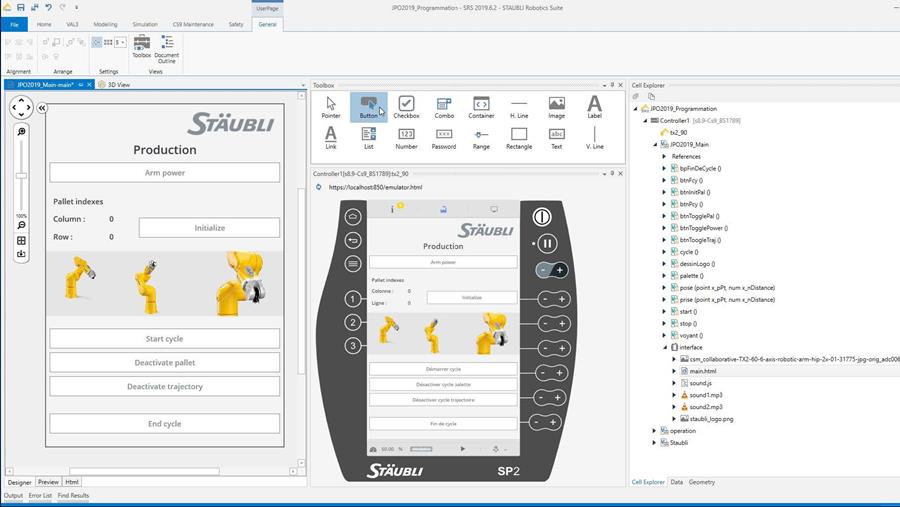The width and height of the screenshot is (900, 507).
Task: Pick the Range control in Toolbox
Action: click(x=481, y=137)
